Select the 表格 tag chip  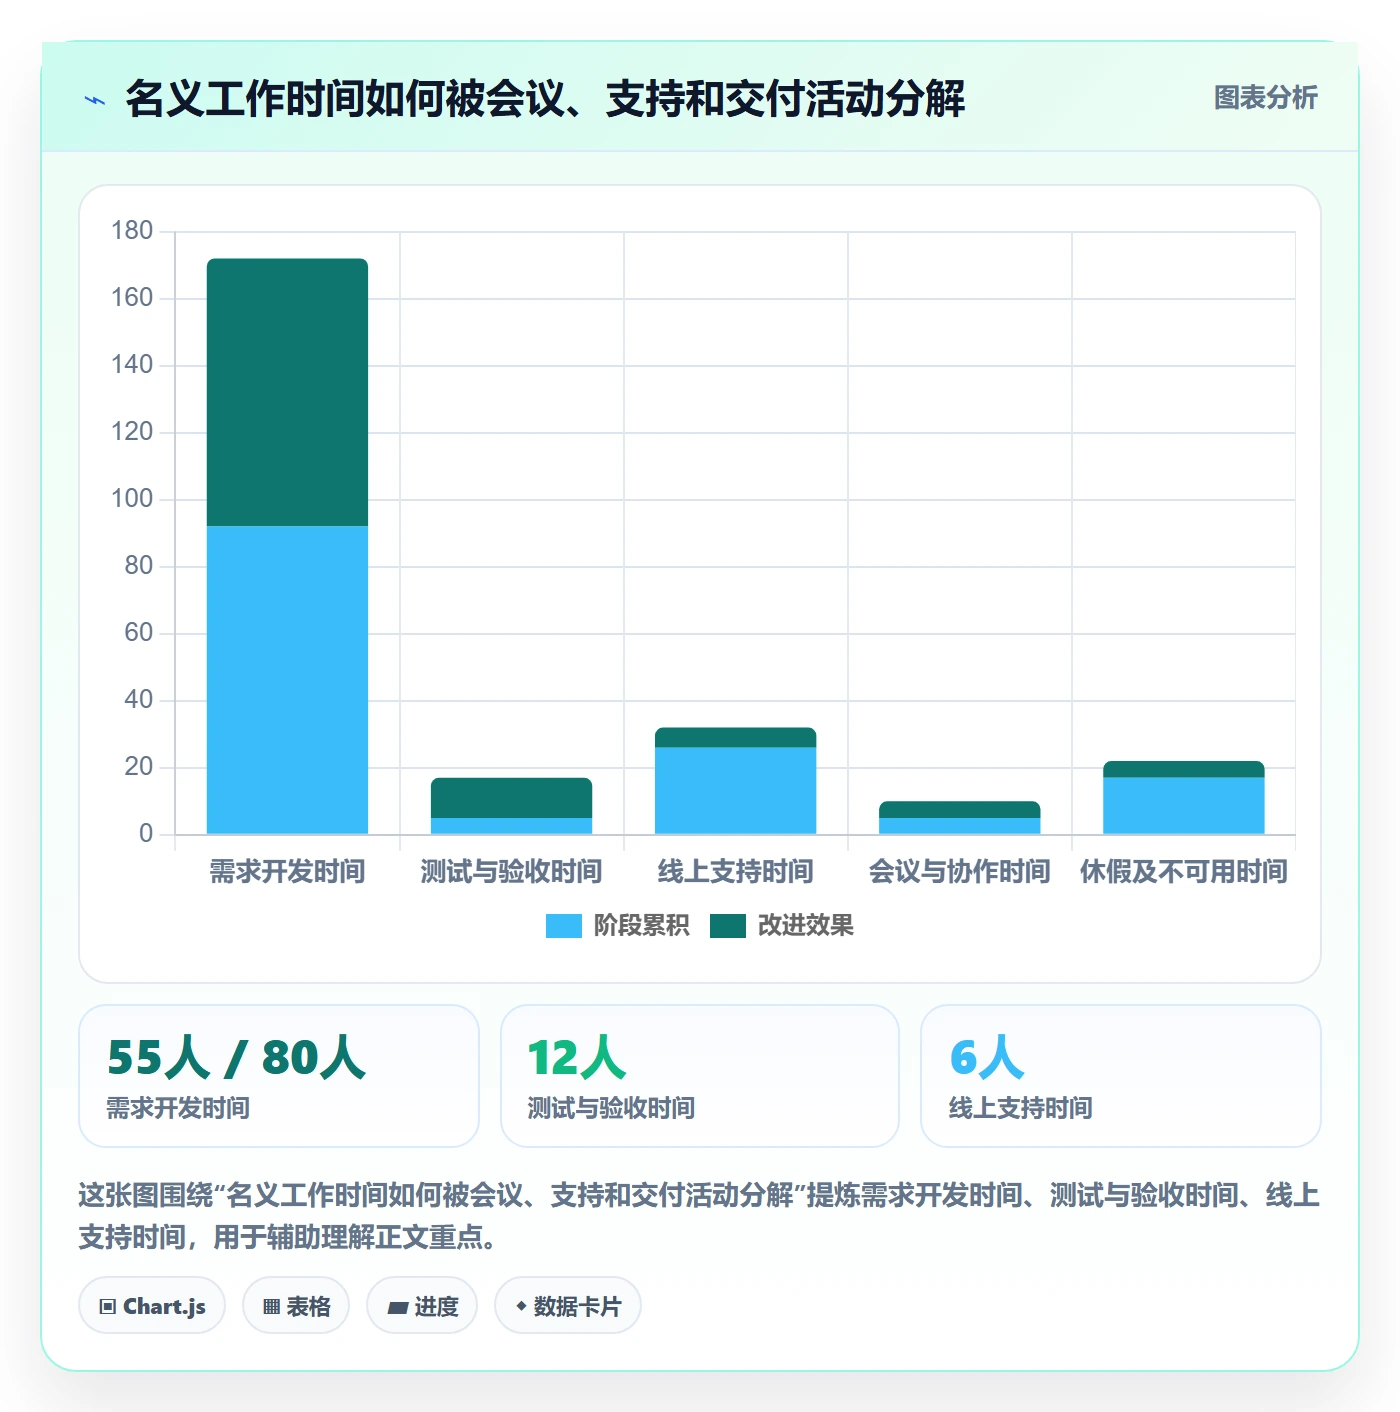(296, 1306)
